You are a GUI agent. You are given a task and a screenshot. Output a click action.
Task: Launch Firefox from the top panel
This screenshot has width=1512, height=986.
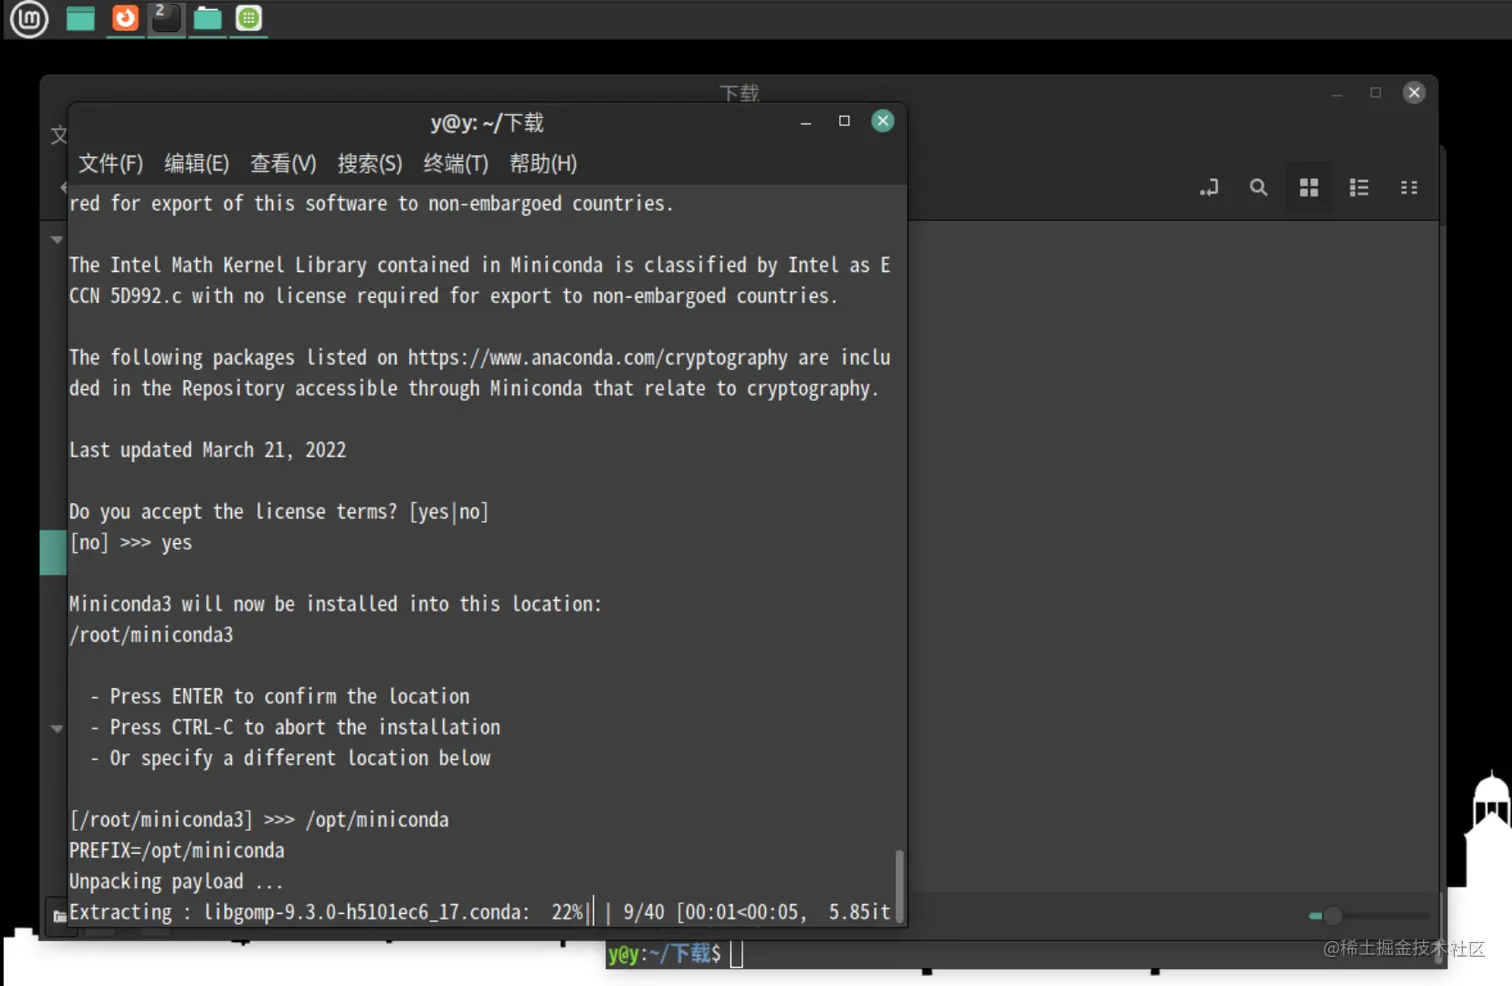tap(125, 18)
